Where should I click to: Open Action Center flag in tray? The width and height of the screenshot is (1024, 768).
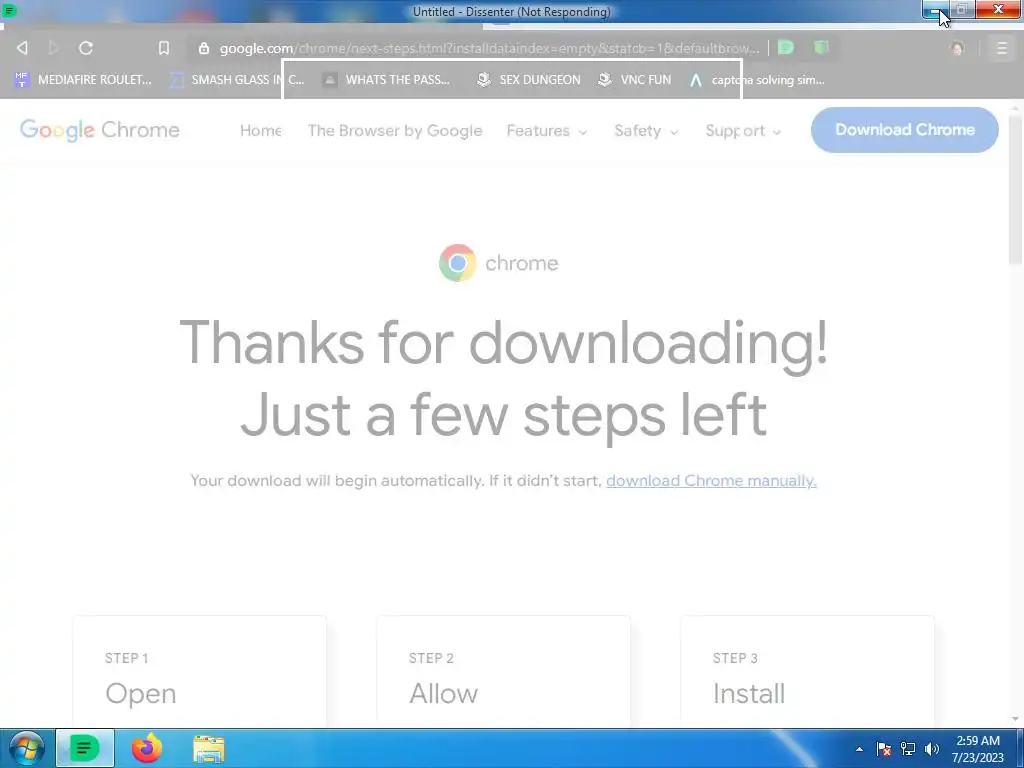(x=884, y=749)
